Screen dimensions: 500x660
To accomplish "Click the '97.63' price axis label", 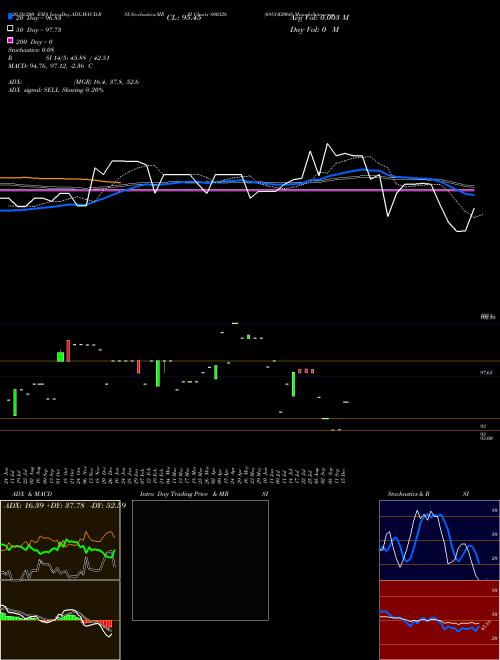I will [x=486, y=373].
